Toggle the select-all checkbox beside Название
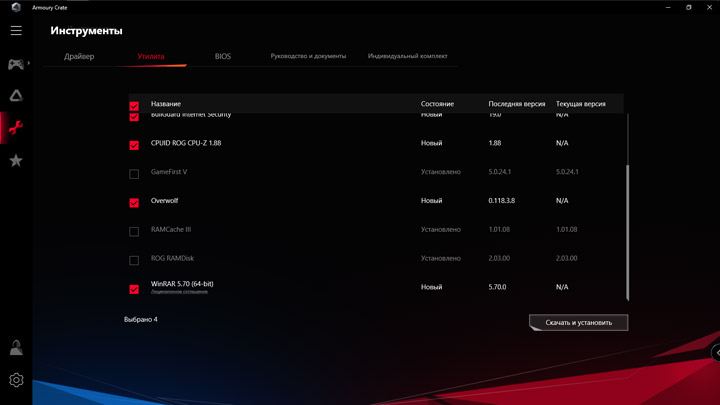The width and height of the screenshot is (720, 405). click(134, 106)
